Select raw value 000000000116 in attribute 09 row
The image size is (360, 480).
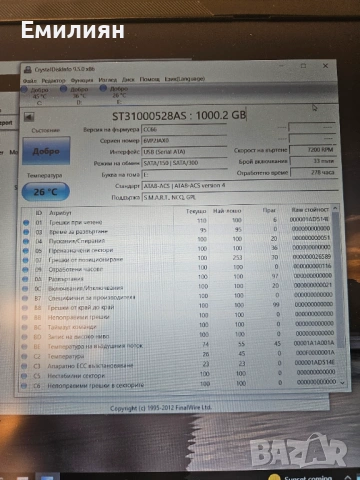(x=312, y=266)
